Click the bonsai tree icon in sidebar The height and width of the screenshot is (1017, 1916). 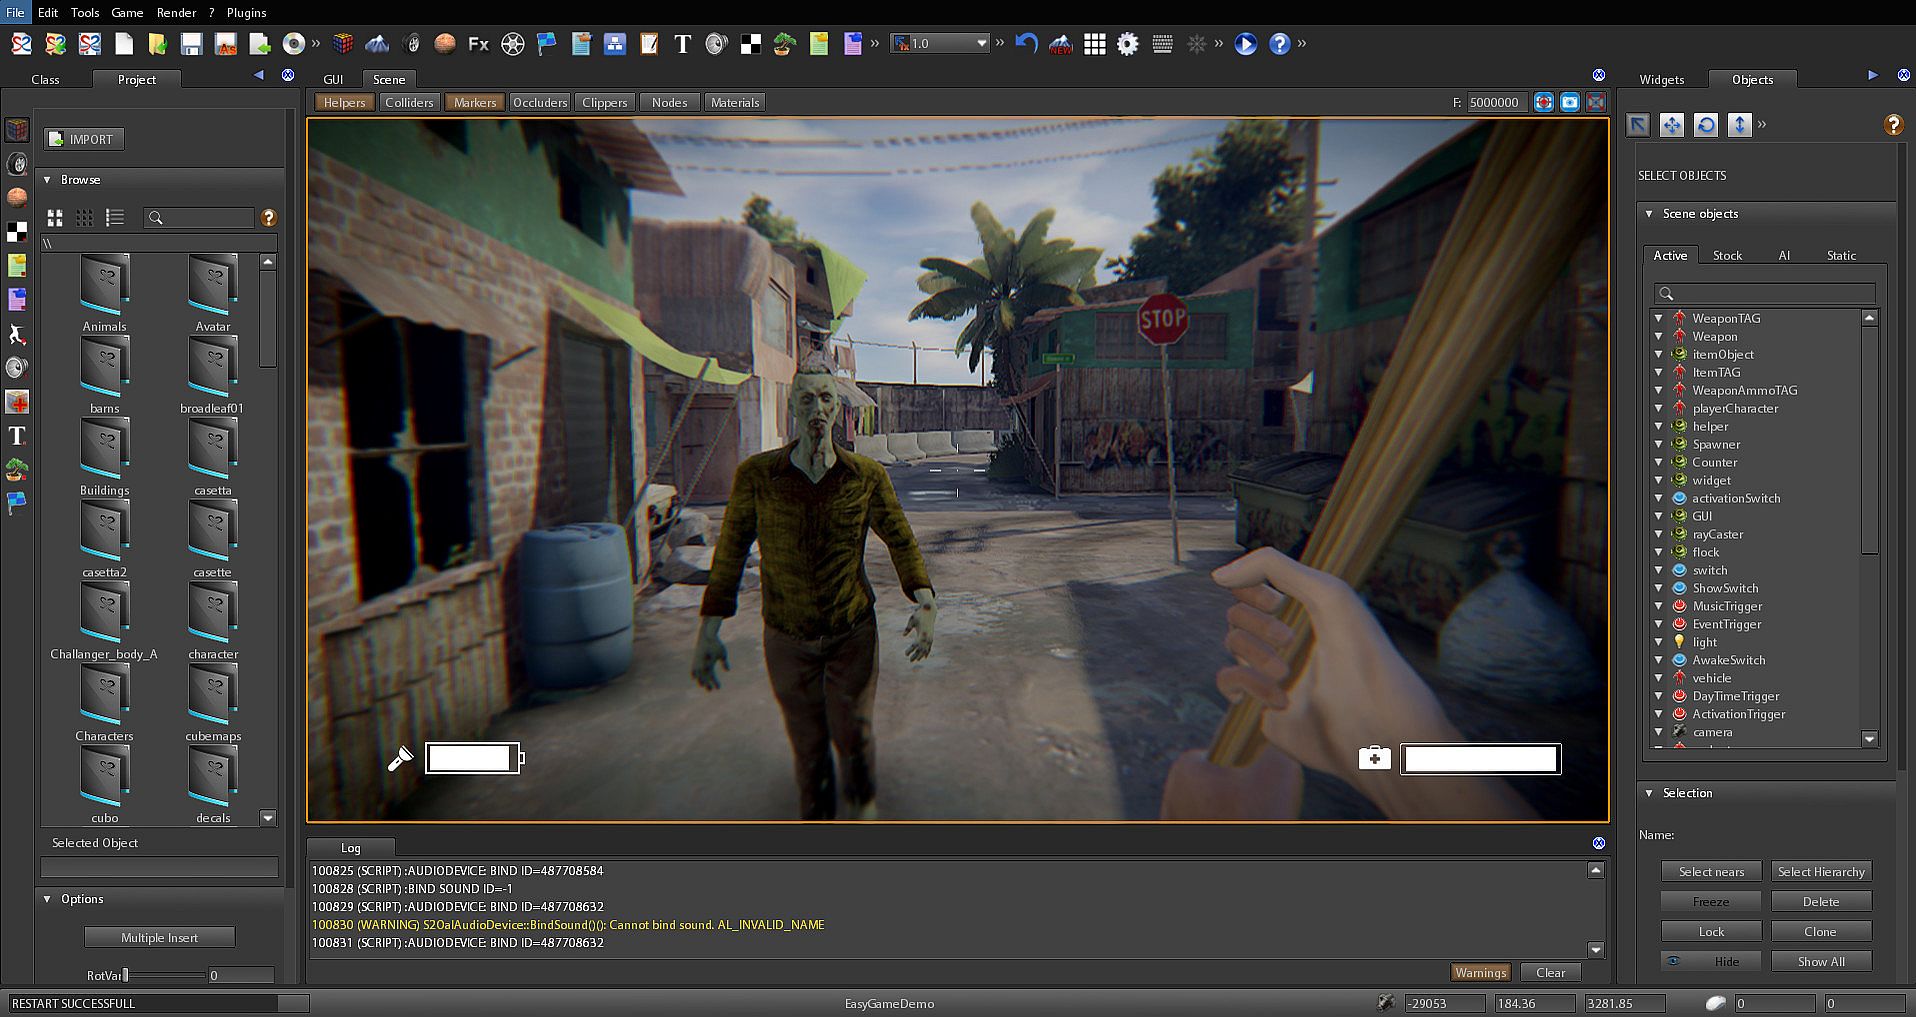[x=17, y=469]
